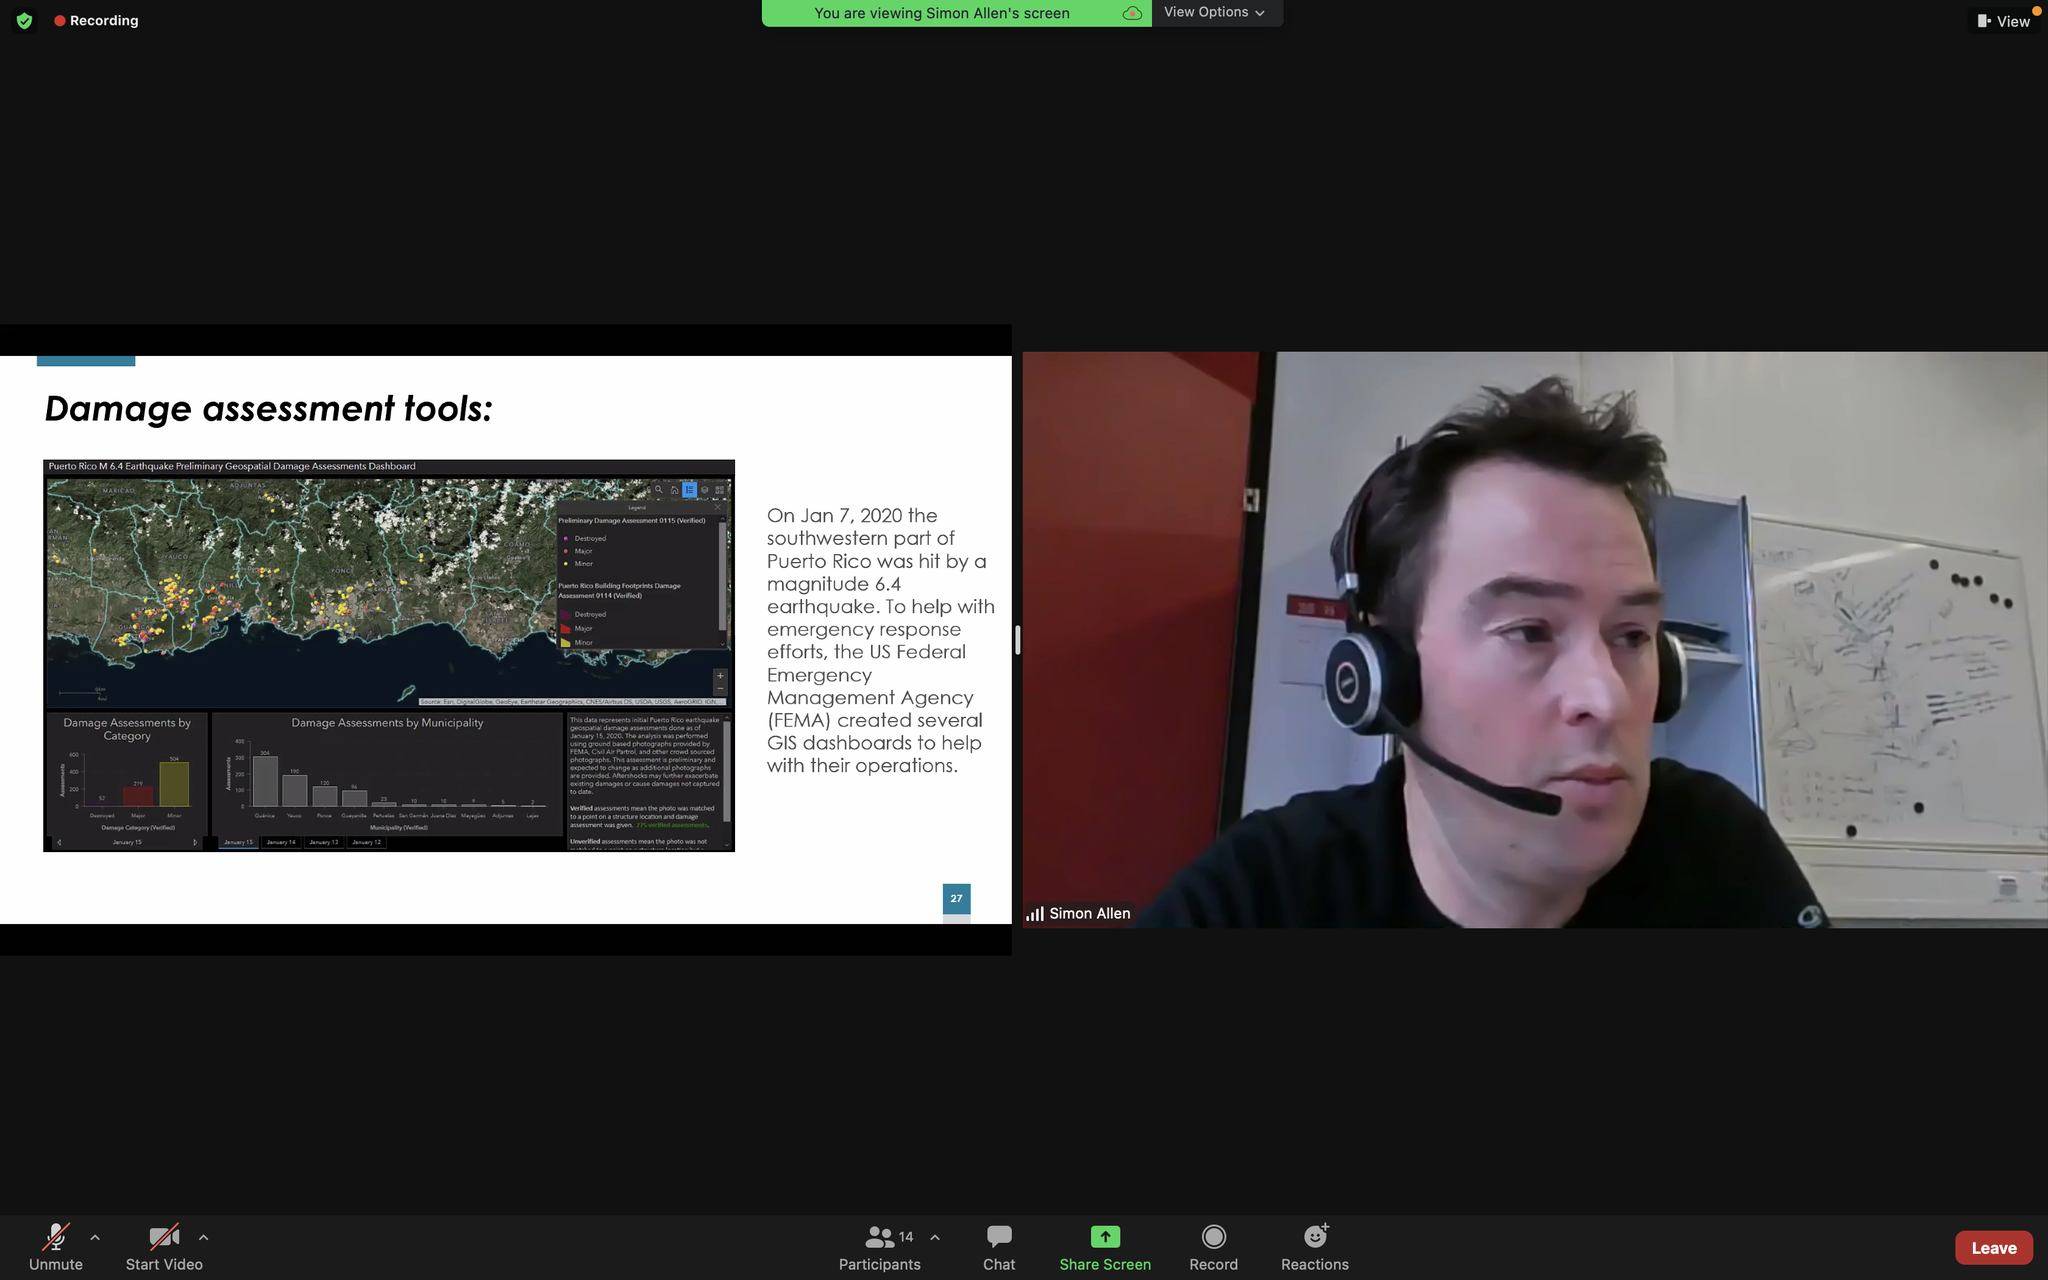Select Simon Allen's video thumbnail

tap(1534, 640)
